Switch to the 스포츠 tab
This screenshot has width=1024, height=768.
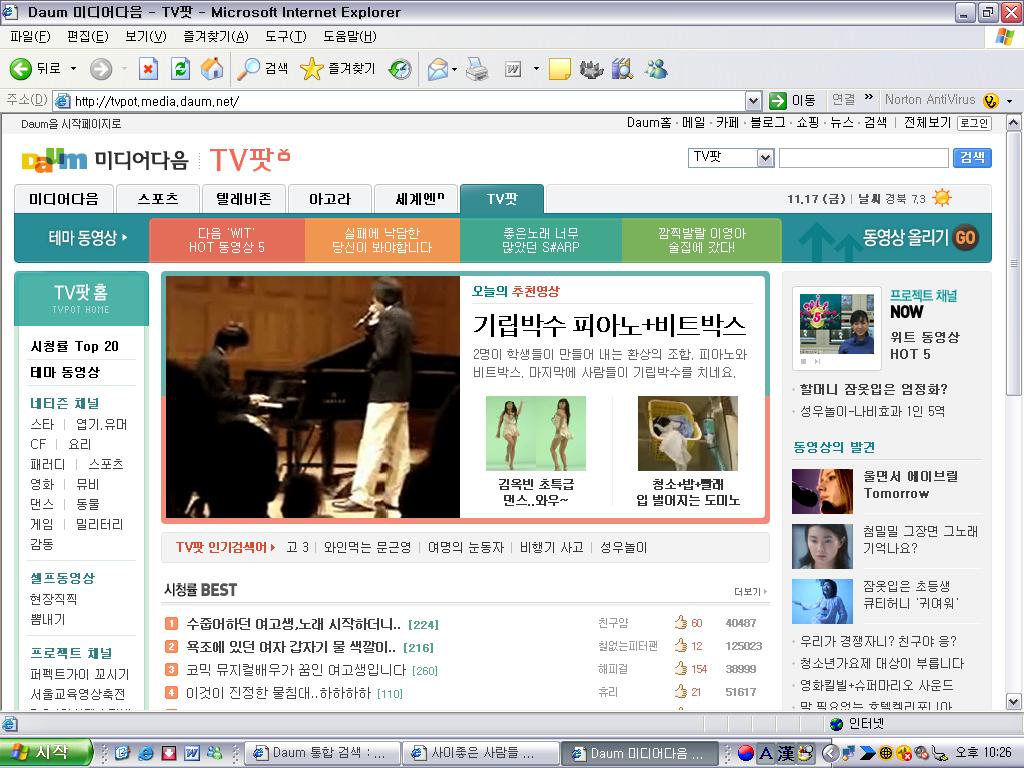pyautogui.click(x=158, y=199)
